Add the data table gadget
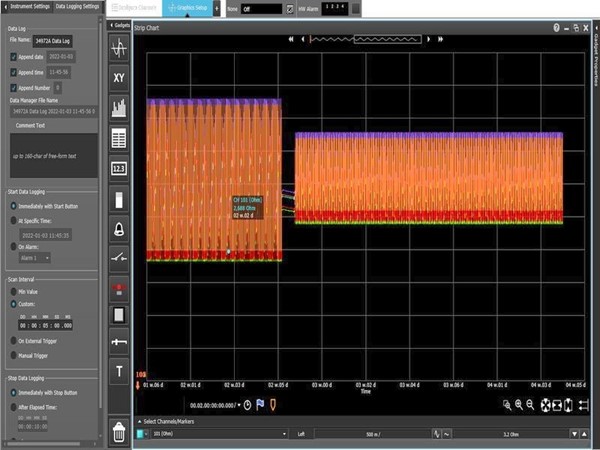Screen dimensions: 600x450 point(119,138)
